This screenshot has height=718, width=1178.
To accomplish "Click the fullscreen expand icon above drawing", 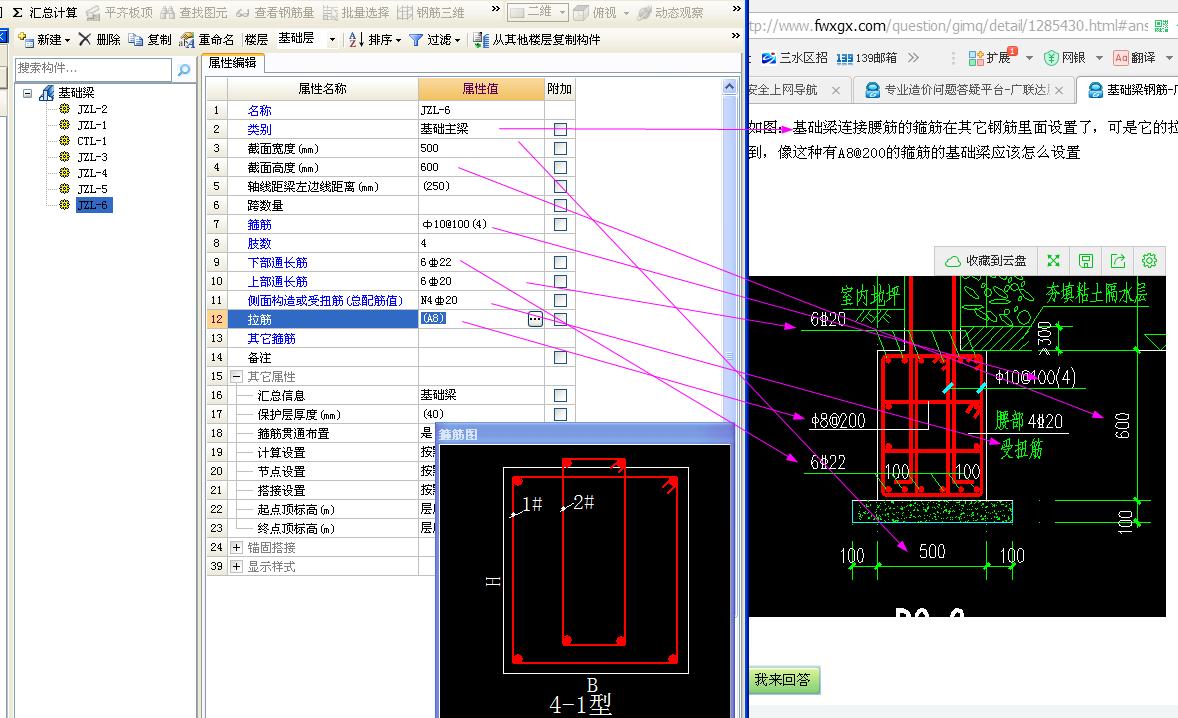I will (x=1053, y=261).
